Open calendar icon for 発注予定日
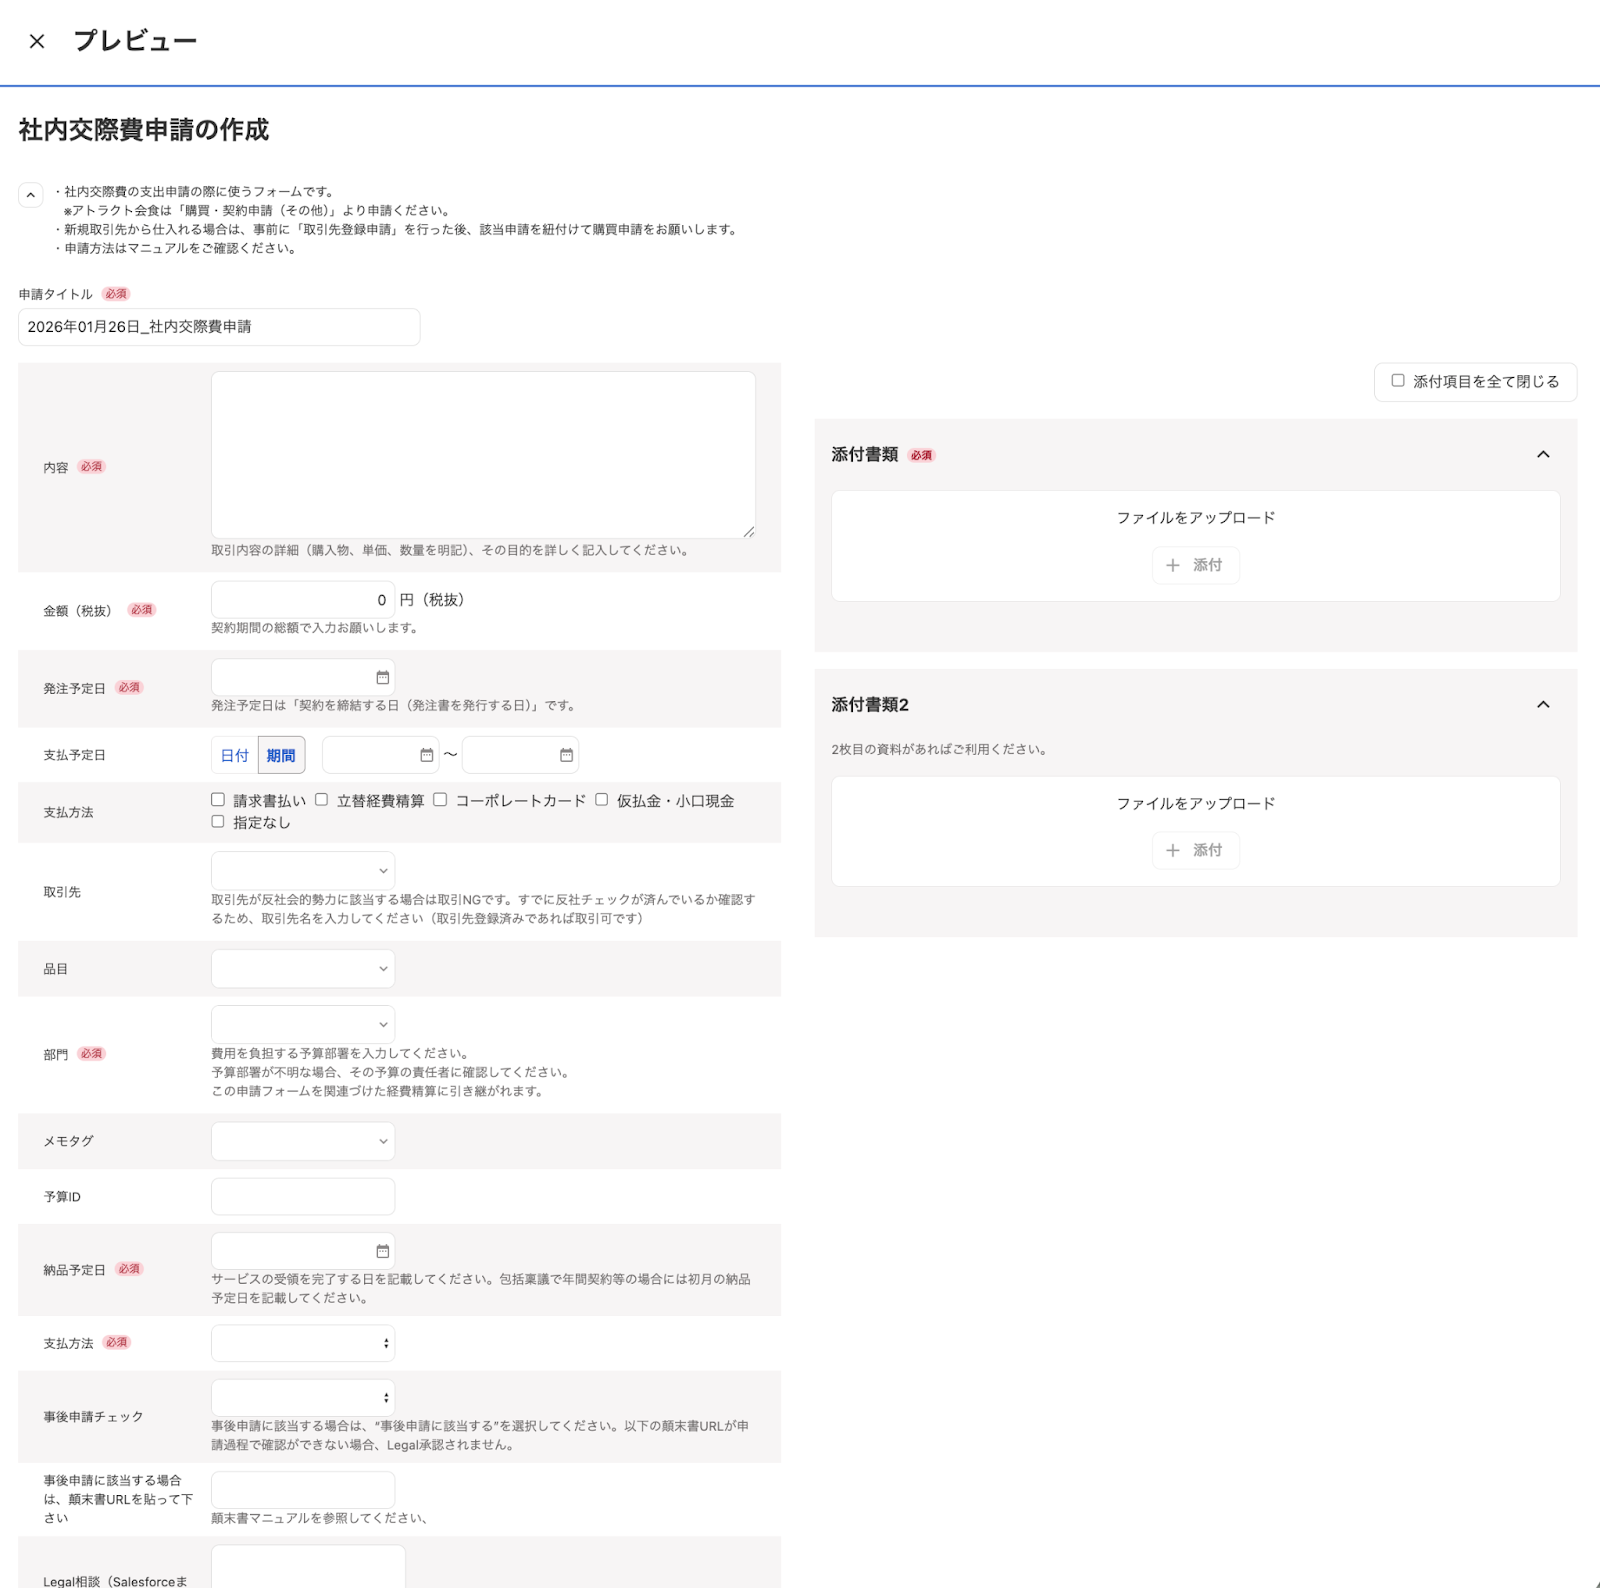This screenshot has width=1600, height=1588. pos(382,678)
